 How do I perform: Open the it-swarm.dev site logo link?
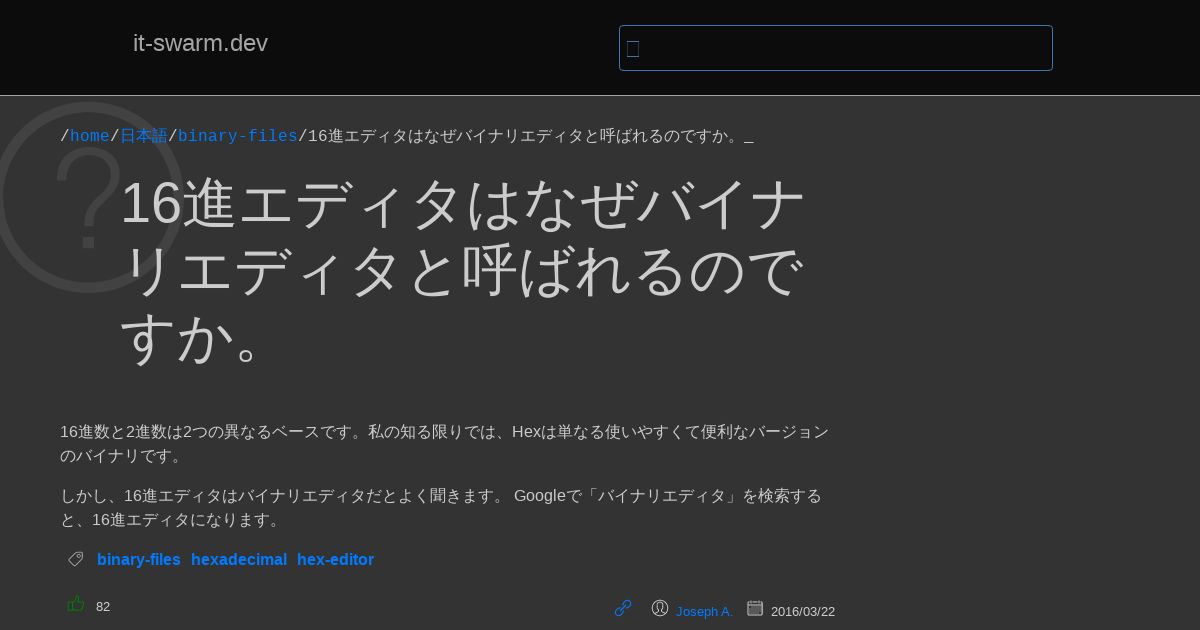(x=200, y=43)
